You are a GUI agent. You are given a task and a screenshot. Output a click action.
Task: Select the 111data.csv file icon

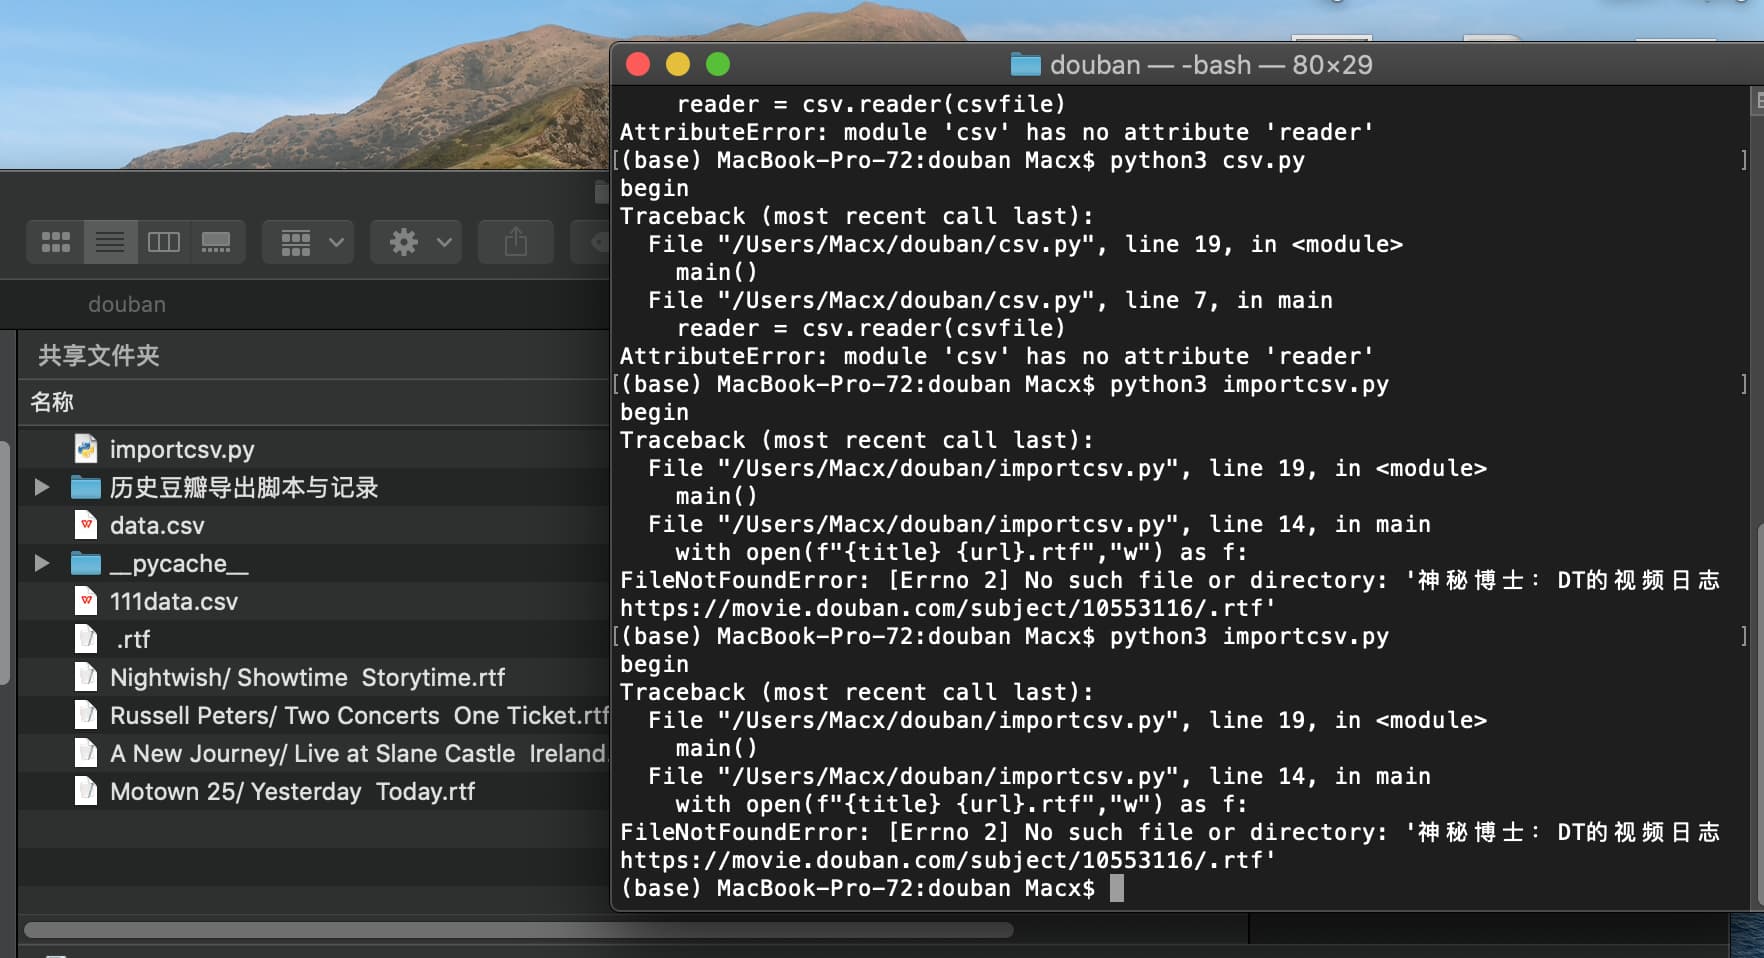click(87, 601)
